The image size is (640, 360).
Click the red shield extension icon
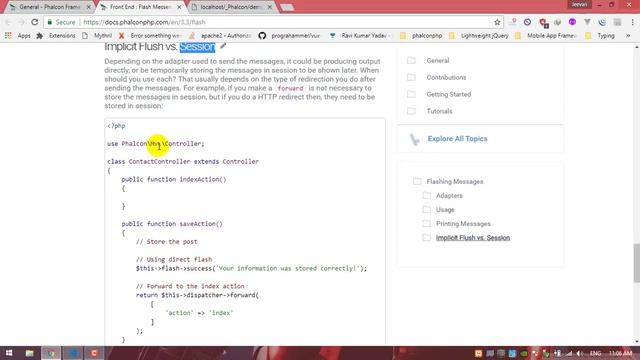(x=543, y=22)
